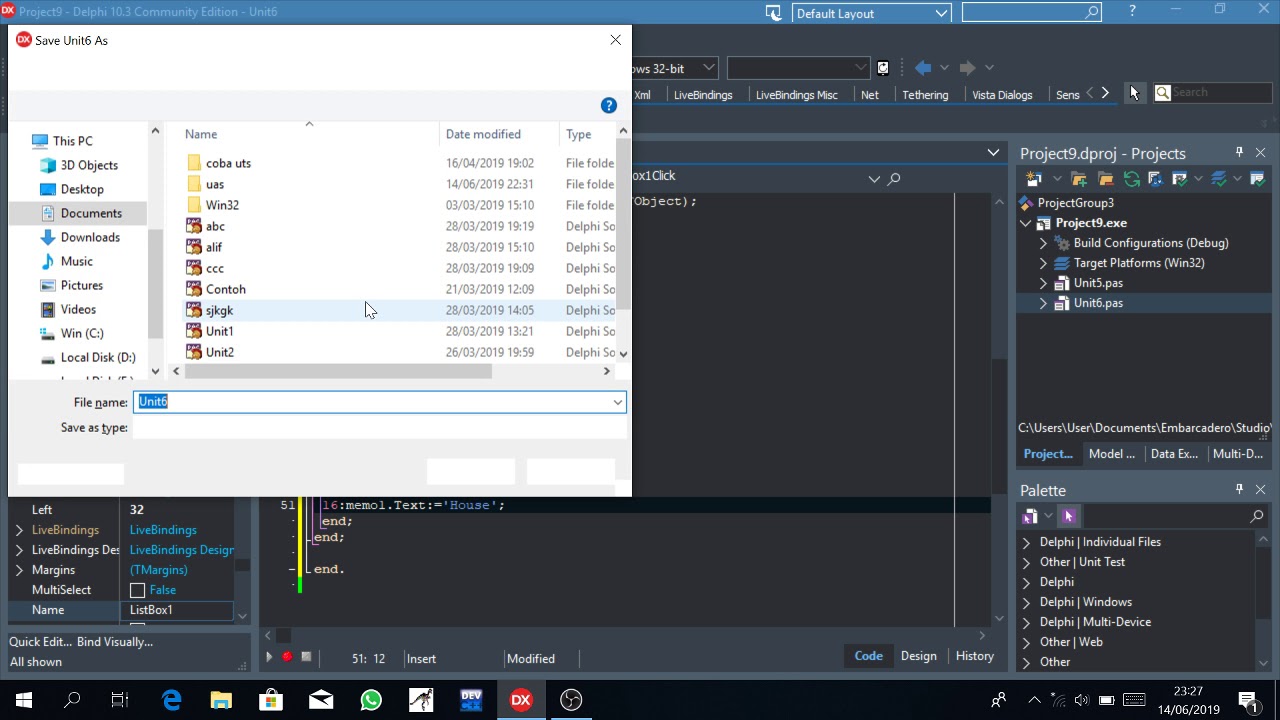Click the code editor horizontal scrollbar thumb
This screenshot has height=720, width=1280.
283,635
